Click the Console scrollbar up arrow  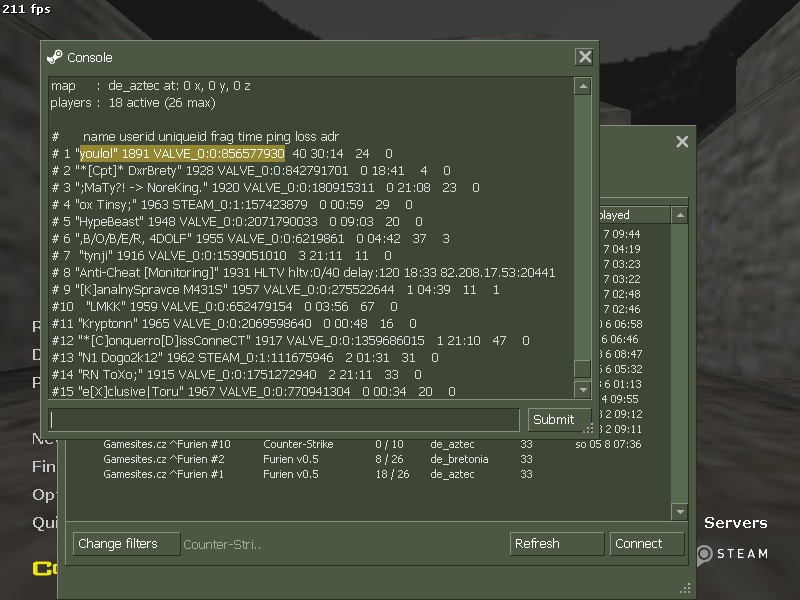pyautogui.click(x=583, y=86)
